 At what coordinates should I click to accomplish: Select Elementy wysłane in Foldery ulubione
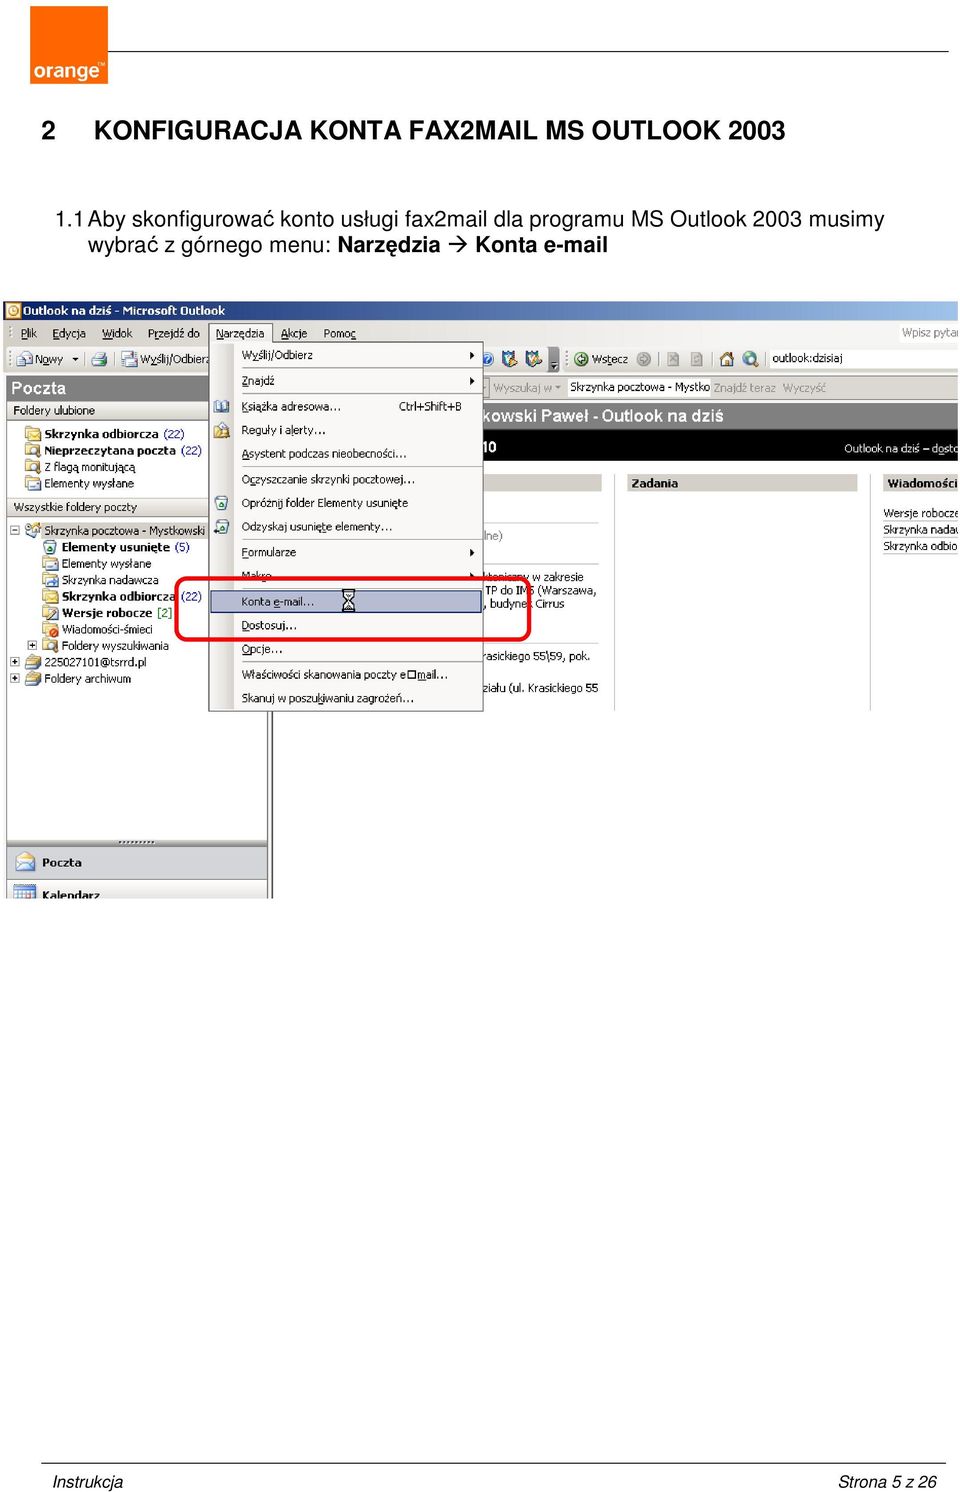[x=80, y=483]
